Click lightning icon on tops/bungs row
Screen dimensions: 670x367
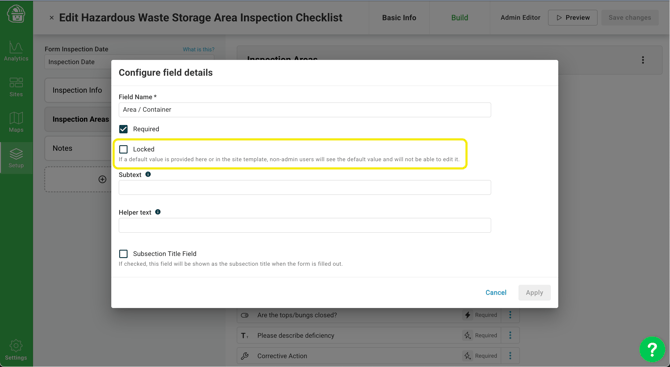[467, 315]
